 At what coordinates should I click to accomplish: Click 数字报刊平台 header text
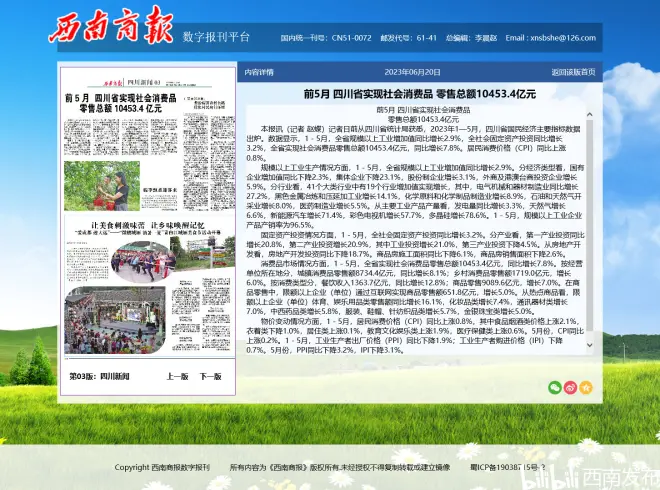click(x=216, y=37)
